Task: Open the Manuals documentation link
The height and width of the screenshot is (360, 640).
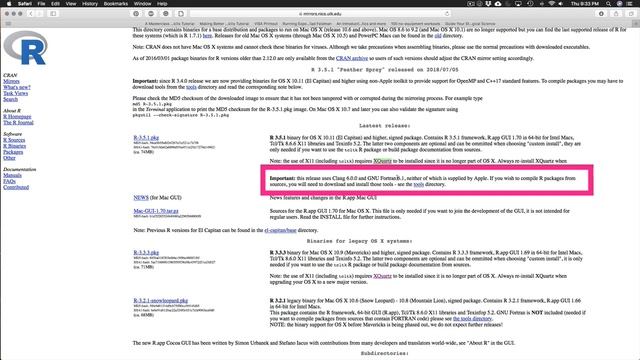Action: pyautogui.click(x=12, y=176)
